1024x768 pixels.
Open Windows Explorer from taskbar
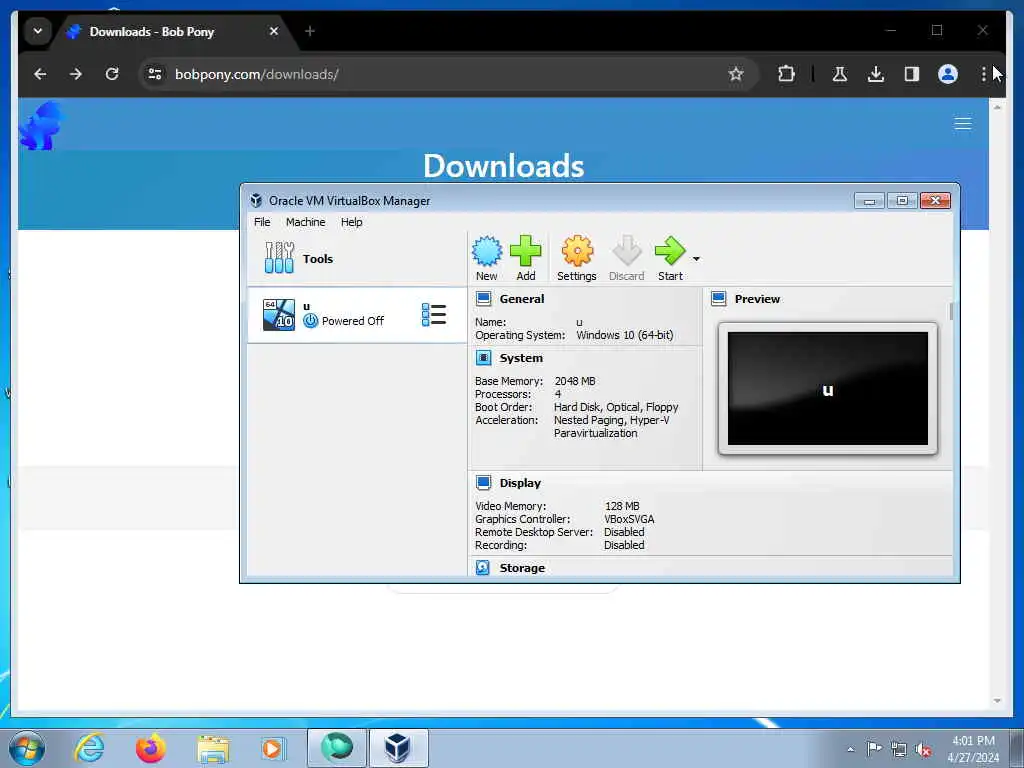(x=213, y=748)
